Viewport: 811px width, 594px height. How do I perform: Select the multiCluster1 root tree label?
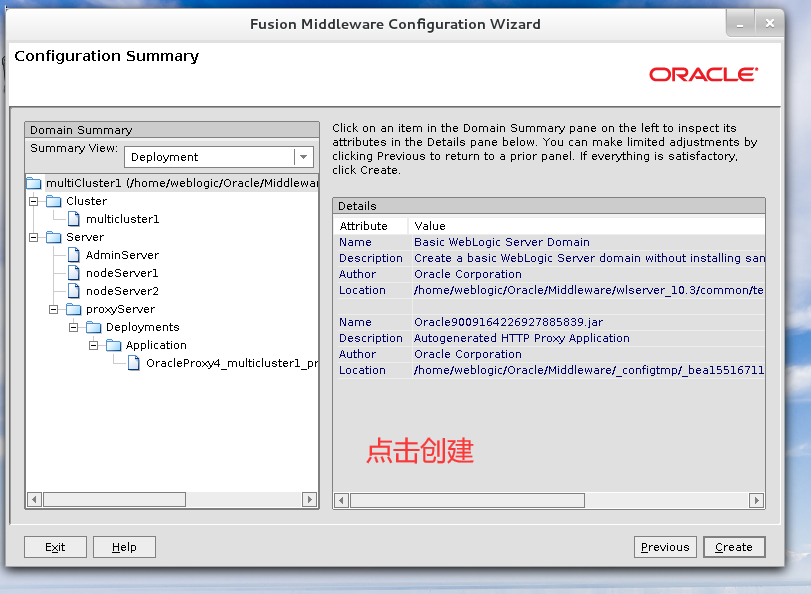(182, 183)
